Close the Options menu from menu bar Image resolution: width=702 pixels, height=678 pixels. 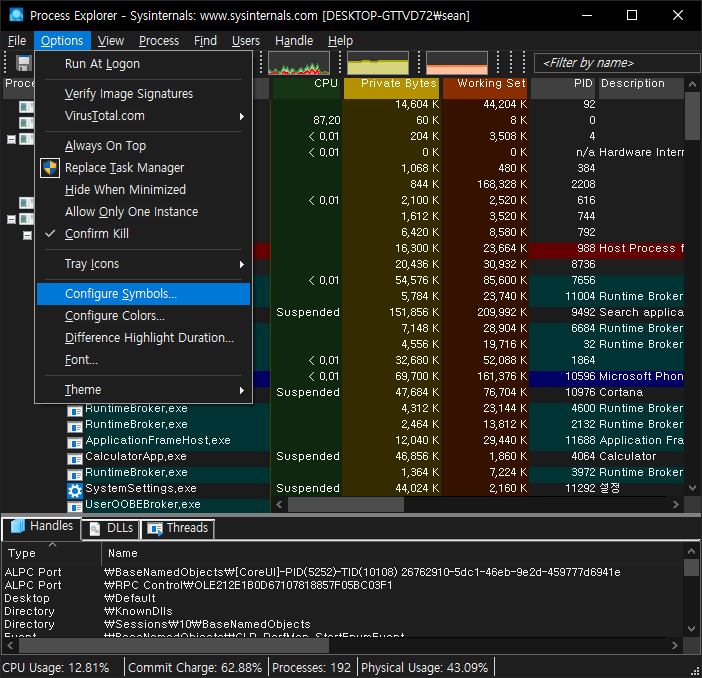[x=62, y=41]
